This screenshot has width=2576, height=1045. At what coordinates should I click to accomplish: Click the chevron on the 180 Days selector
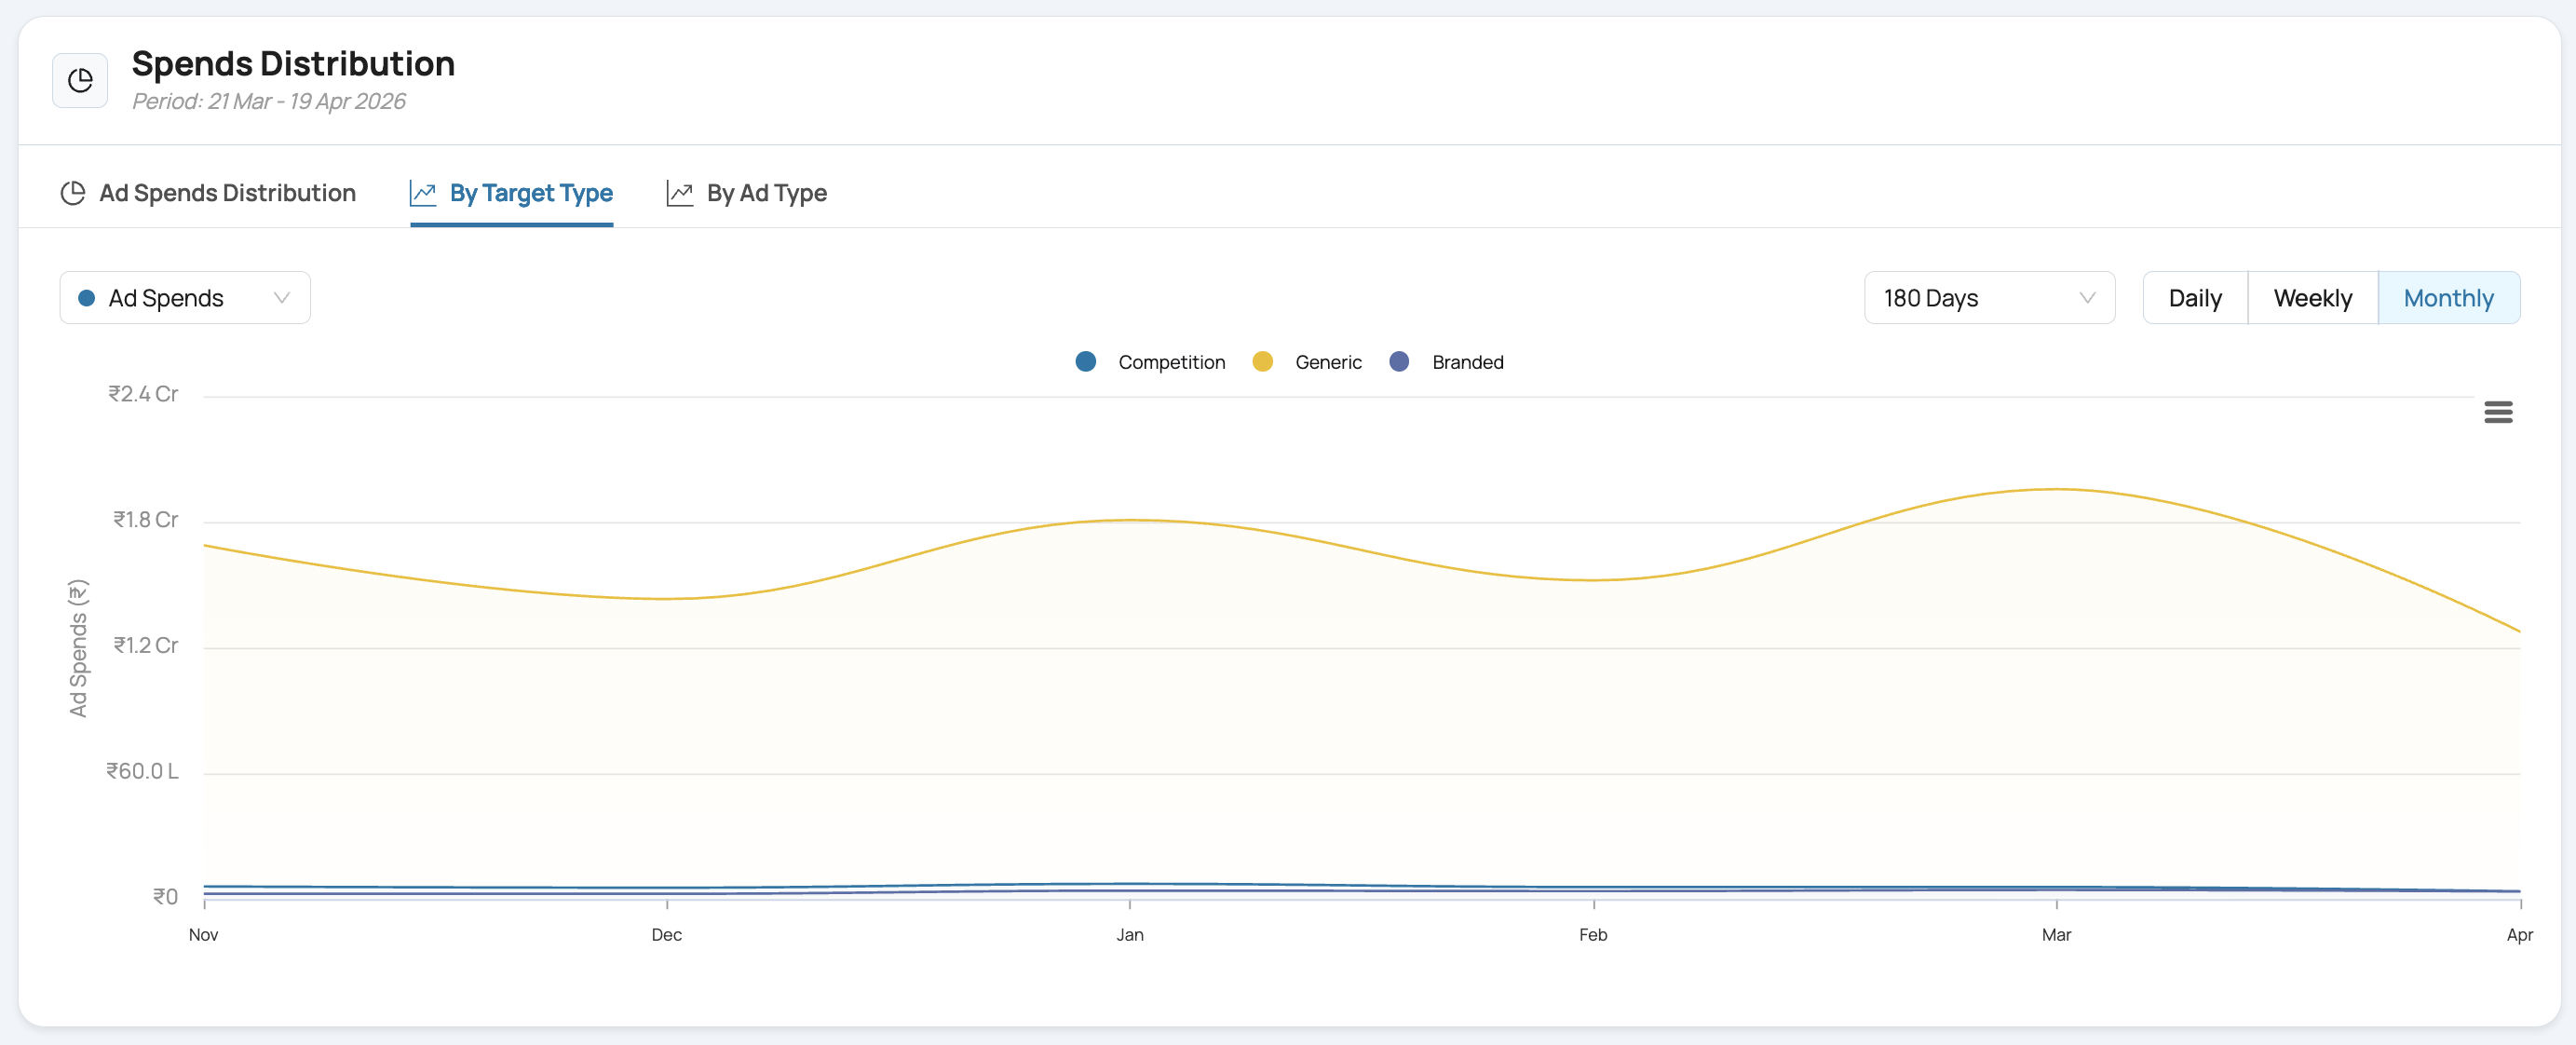pos(2087,298)
